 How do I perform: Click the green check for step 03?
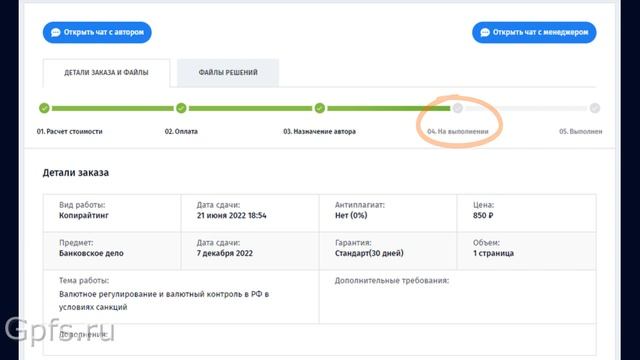(x=320, y=108)
